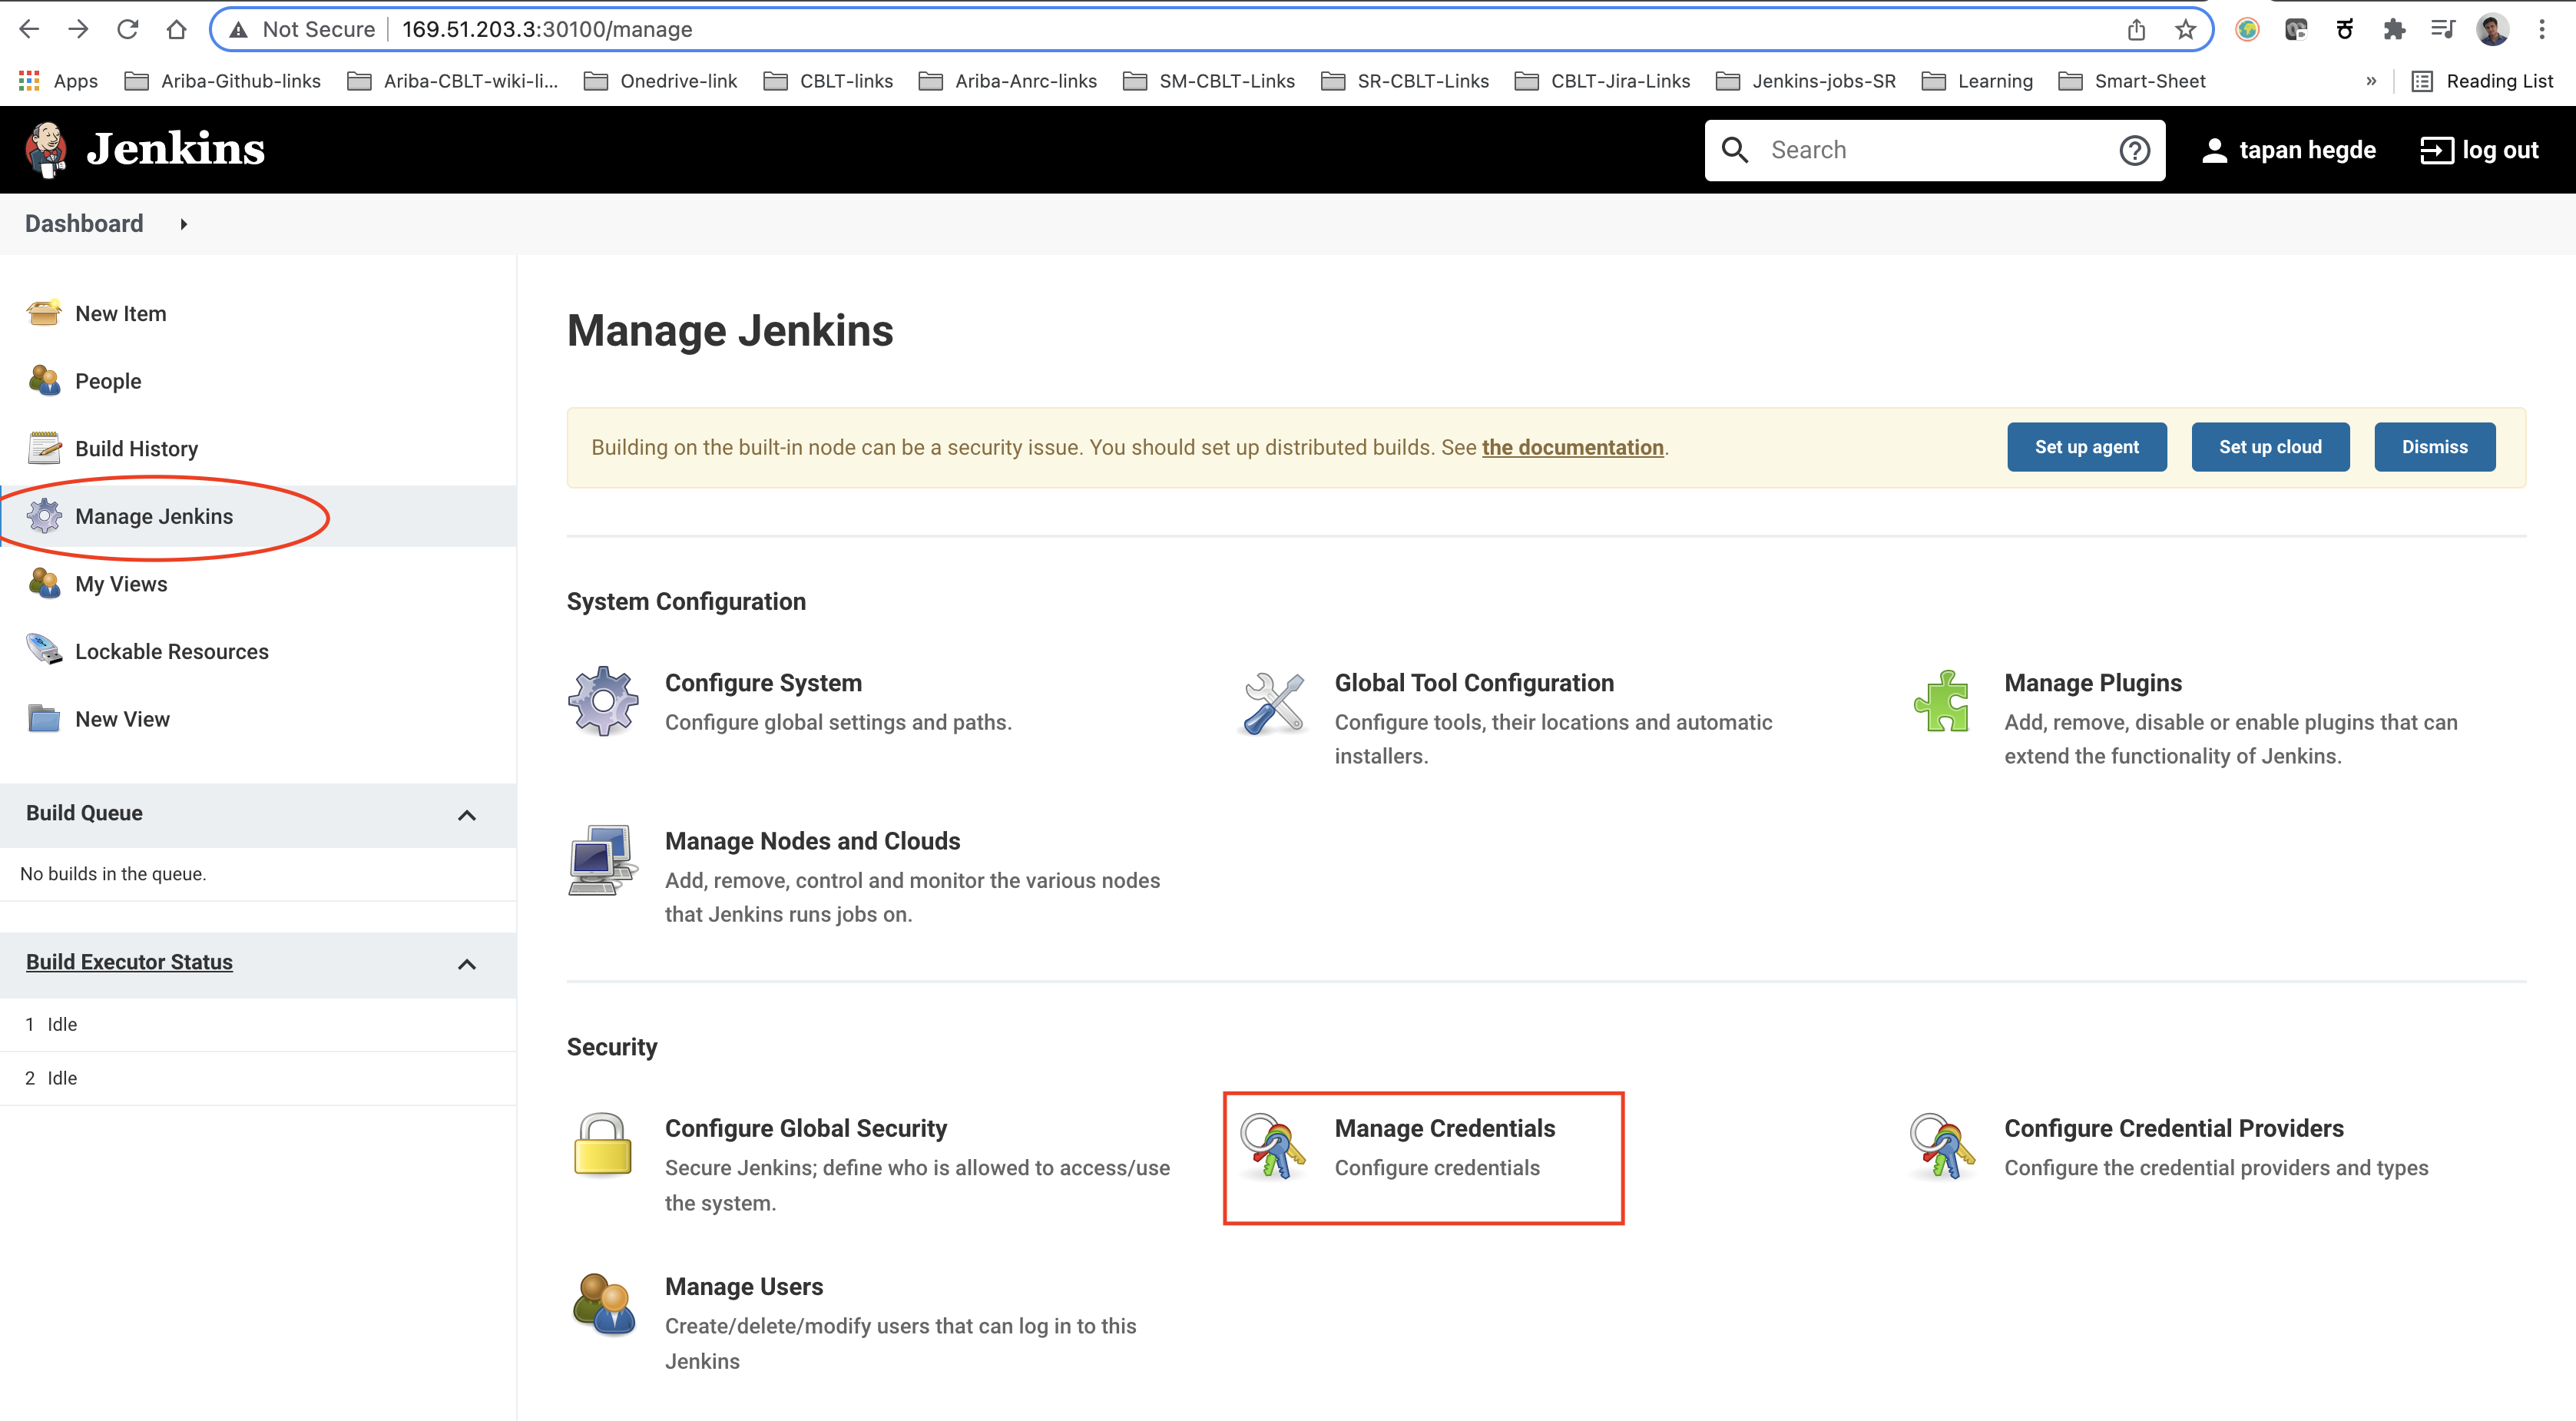2576x1421 pixels.
Task: Click the Jenkins Search input field
Action: click(1933, 150)
